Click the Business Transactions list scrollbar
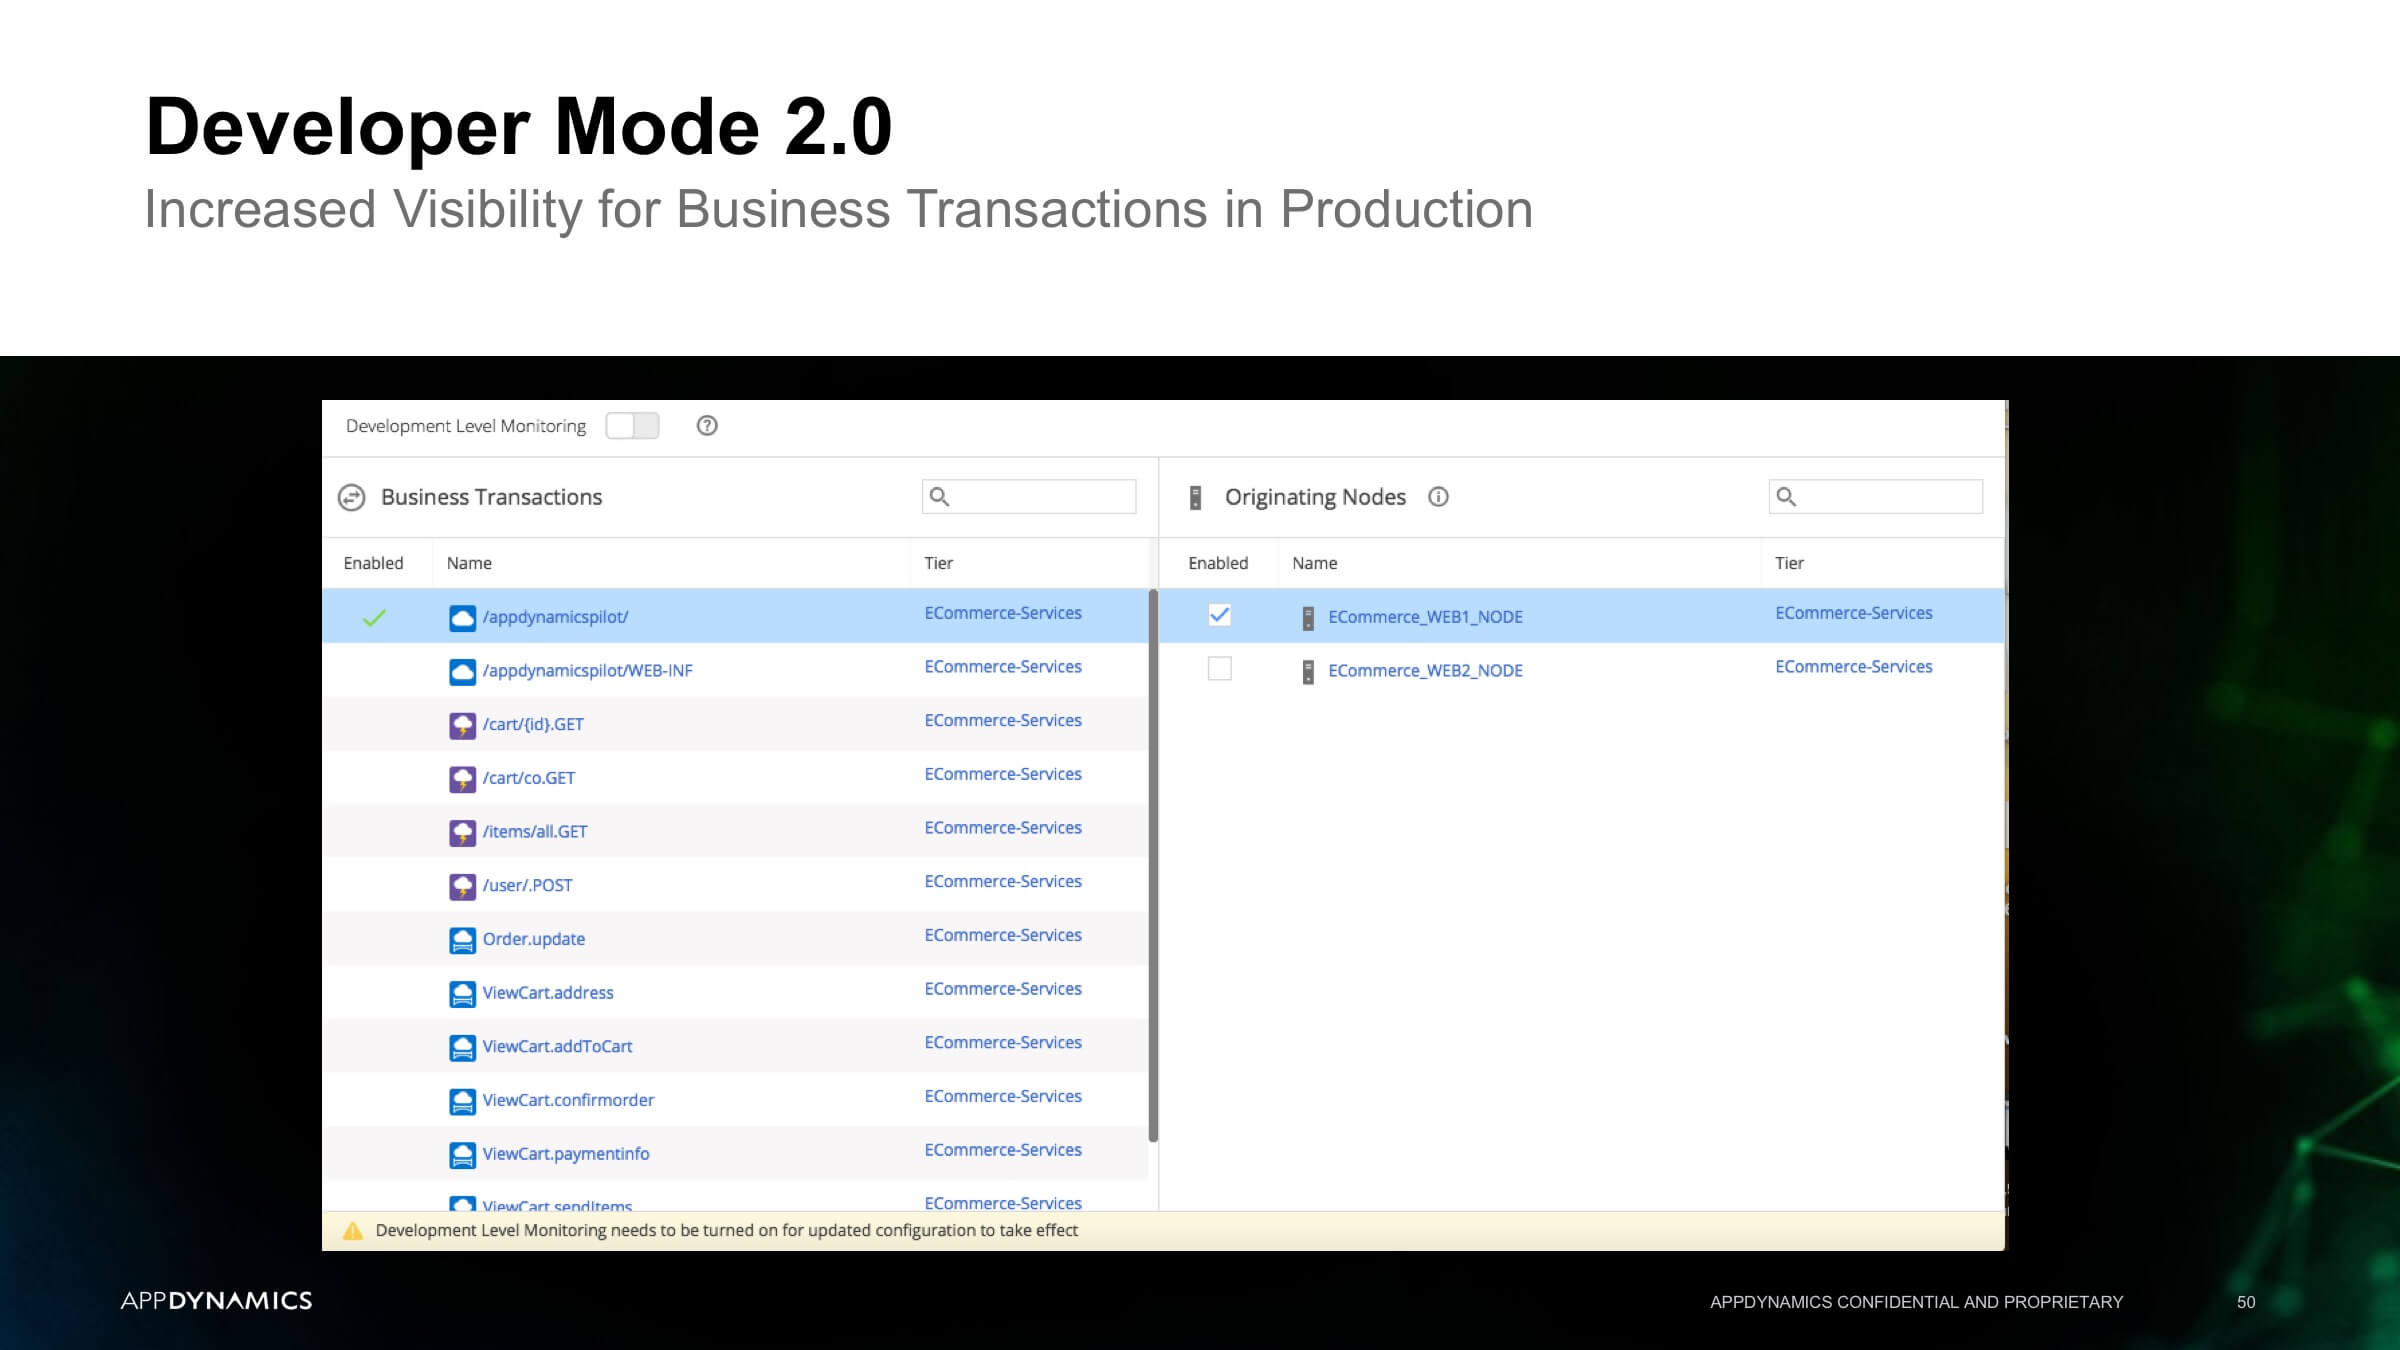 click(x=1153, y=866)
